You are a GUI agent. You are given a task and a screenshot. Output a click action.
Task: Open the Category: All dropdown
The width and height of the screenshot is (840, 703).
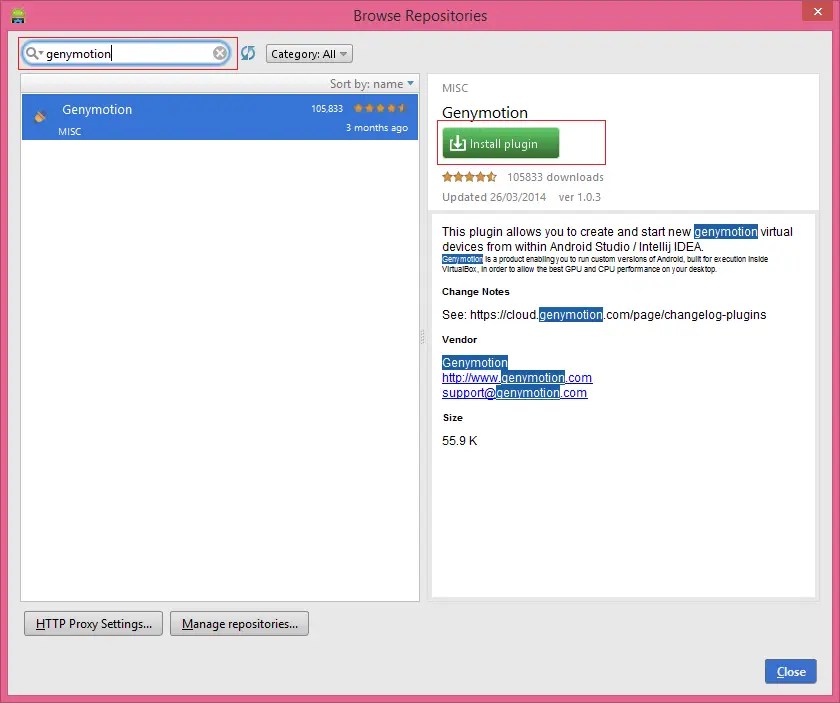[x=309, y=54]
